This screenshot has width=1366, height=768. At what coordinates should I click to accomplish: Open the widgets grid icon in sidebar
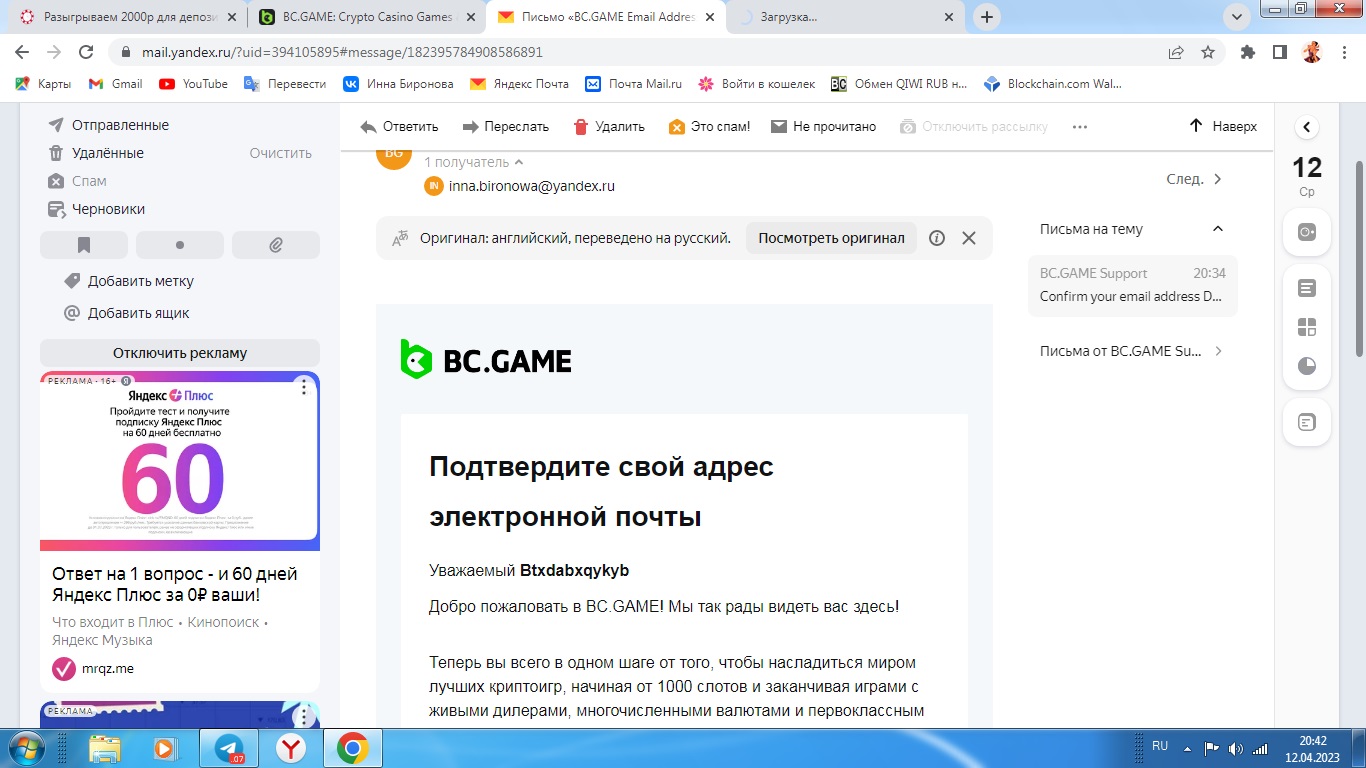1307,327
